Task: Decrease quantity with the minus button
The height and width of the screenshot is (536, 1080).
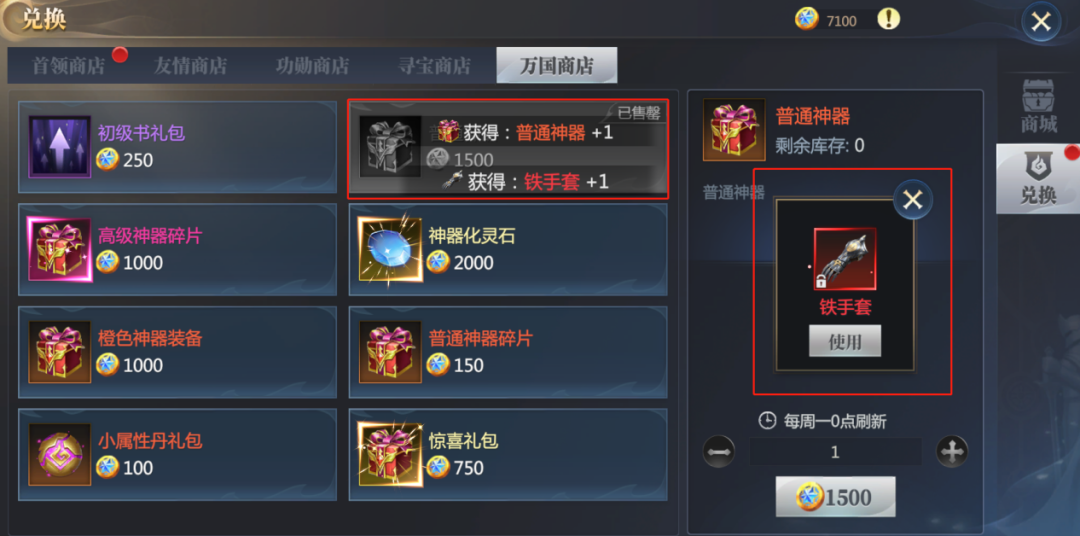Action: 718,452
